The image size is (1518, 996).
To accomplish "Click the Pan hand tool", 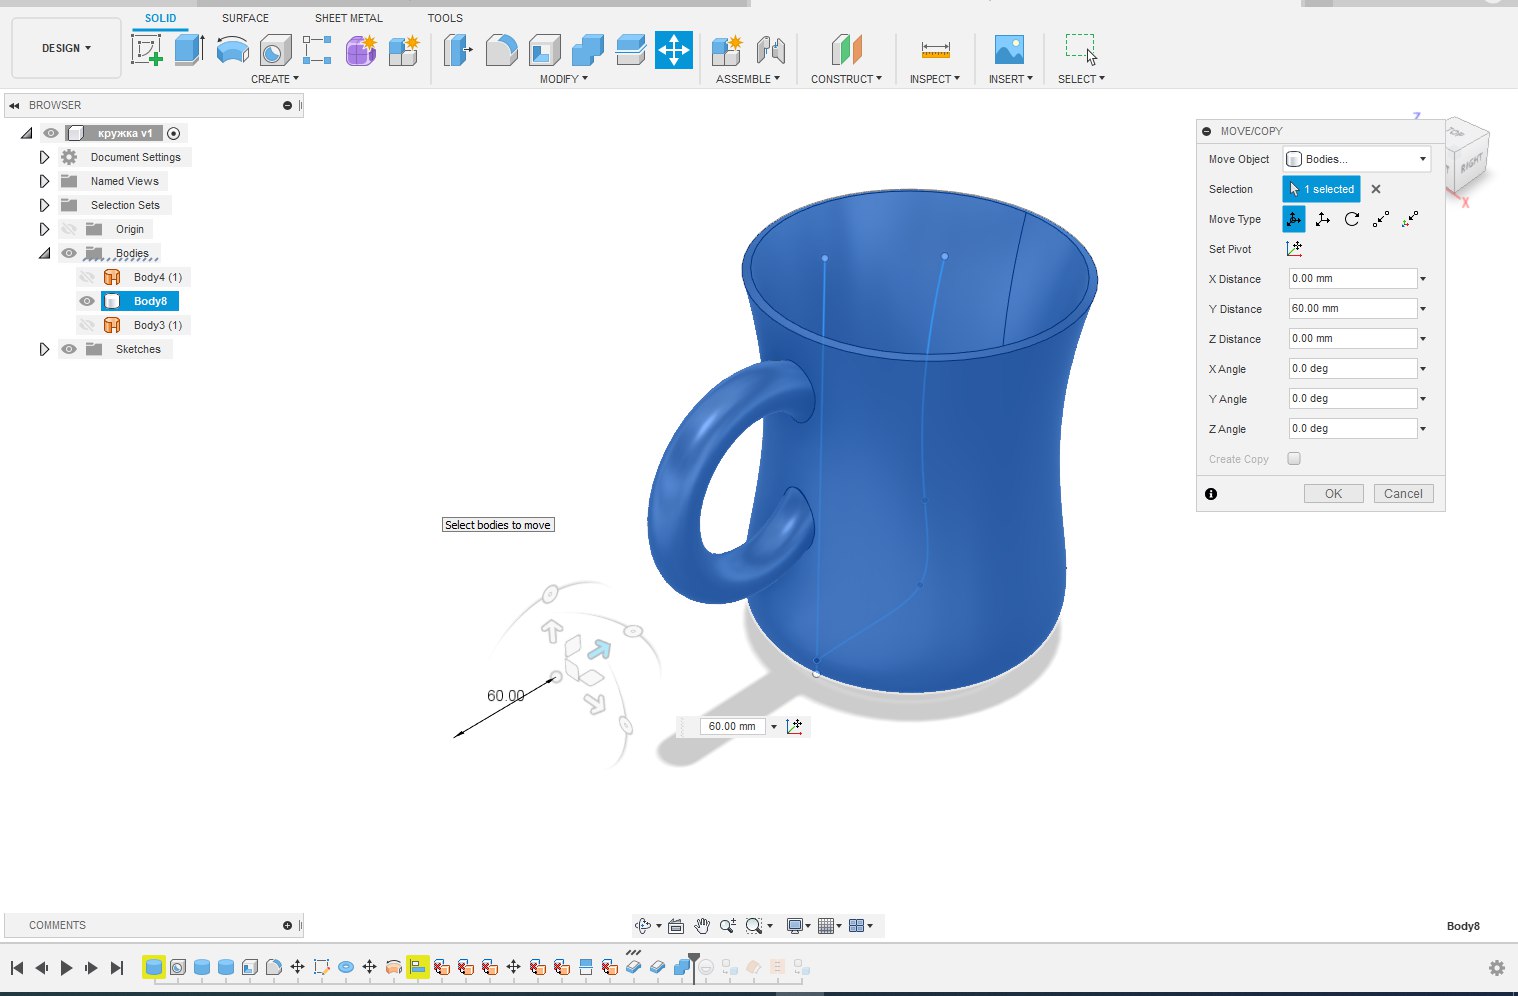I will (x=702, y=926).
